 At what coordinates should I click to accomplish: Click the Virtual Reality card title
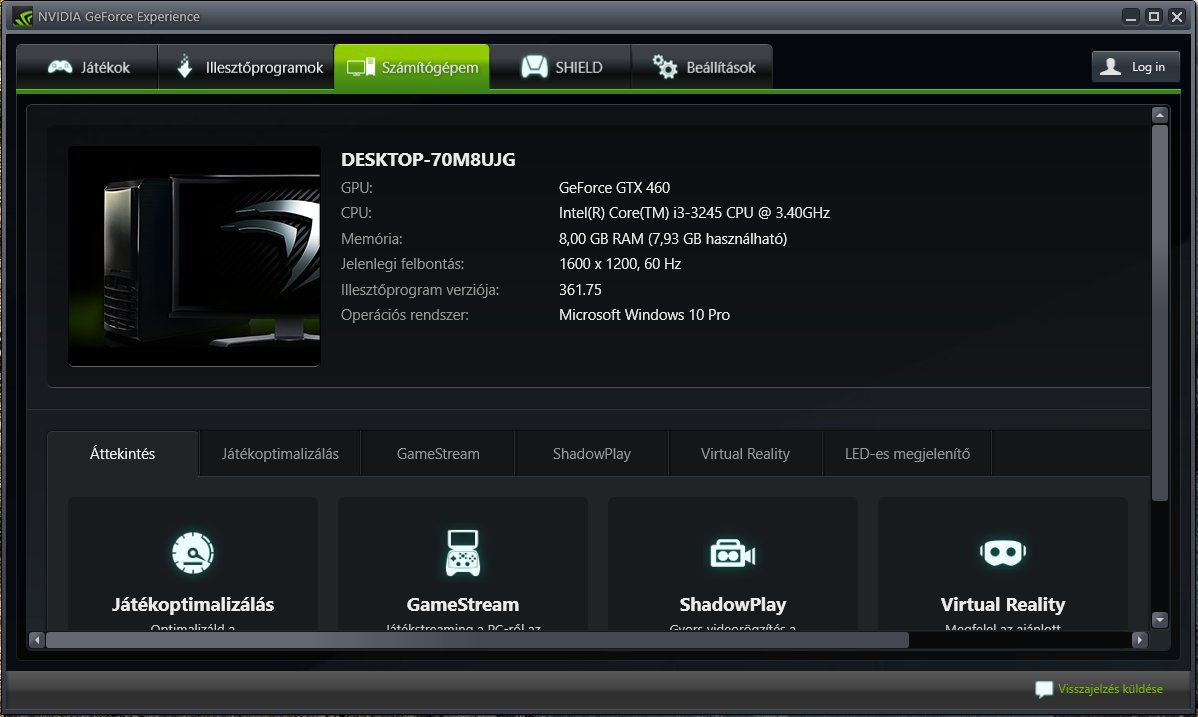pos(1002,605)
